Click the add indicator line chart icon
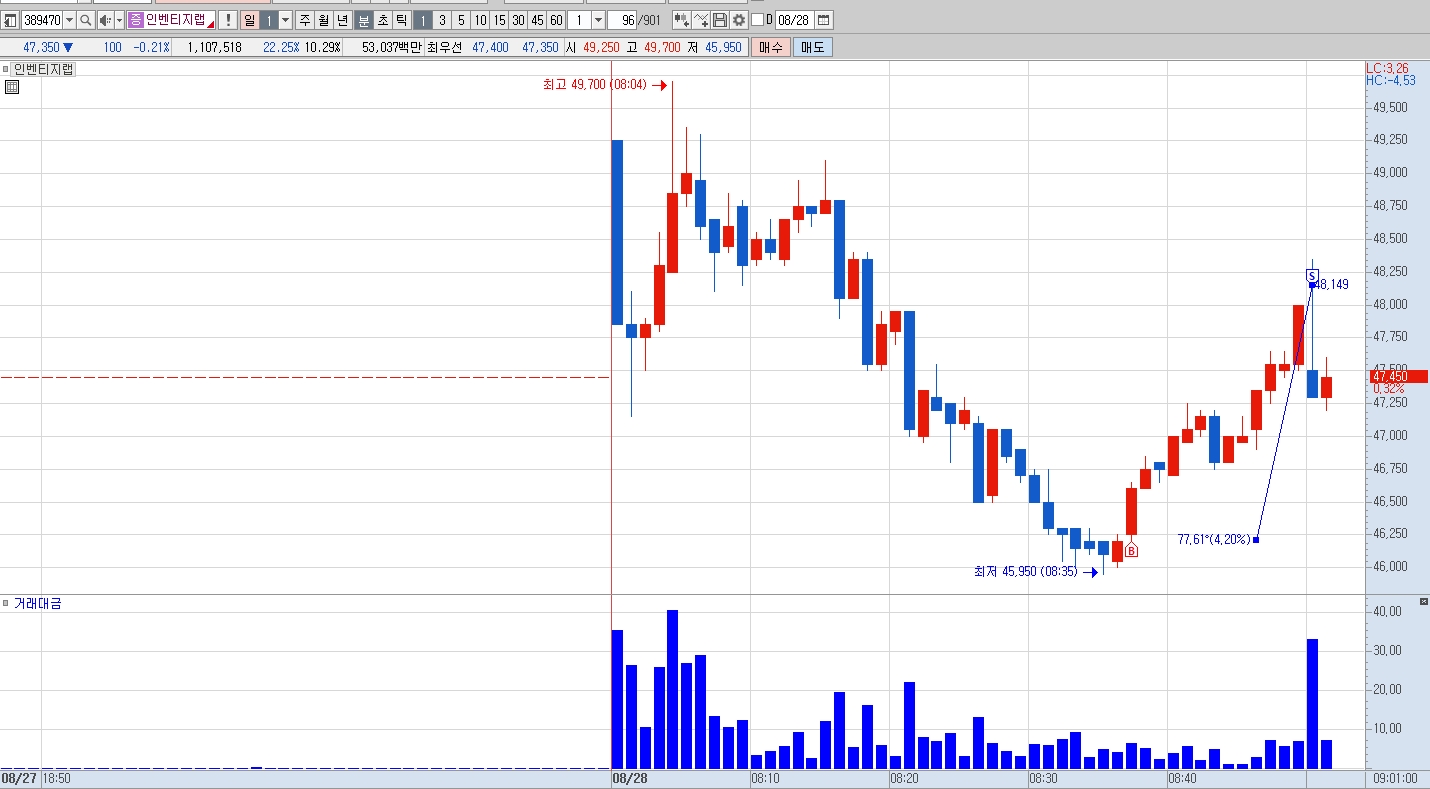1430x789 pixels. coord(700,20)
